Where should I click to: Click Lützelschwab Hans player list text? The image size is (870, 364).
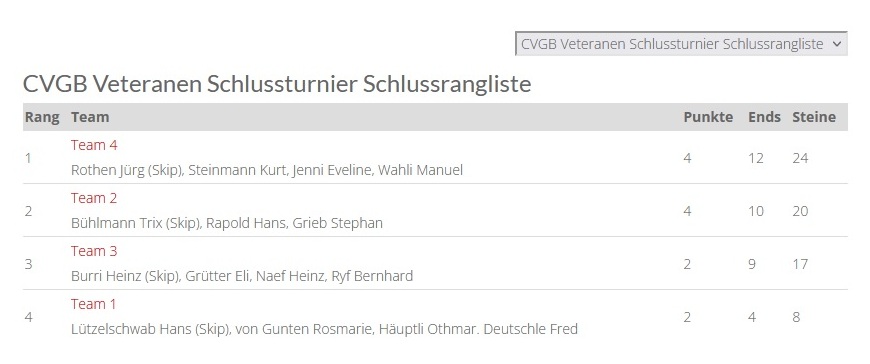pyautogui.click(x=325, y=329)
